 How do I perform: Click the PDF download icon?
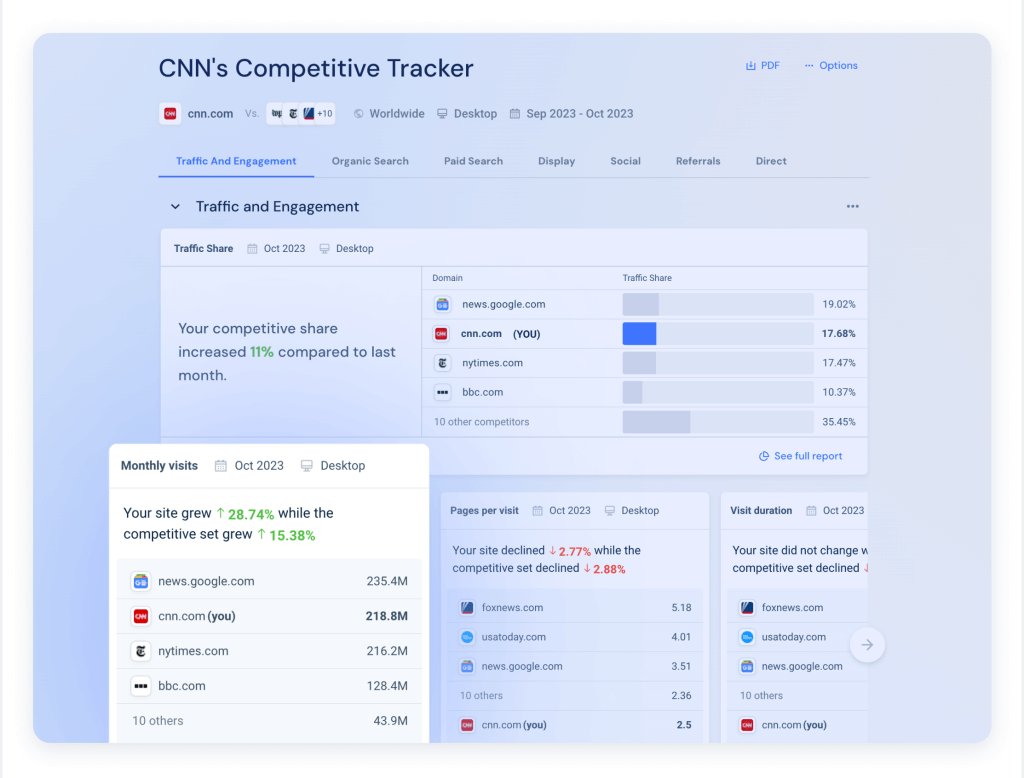pyautogui.click(x=750, y=64)
